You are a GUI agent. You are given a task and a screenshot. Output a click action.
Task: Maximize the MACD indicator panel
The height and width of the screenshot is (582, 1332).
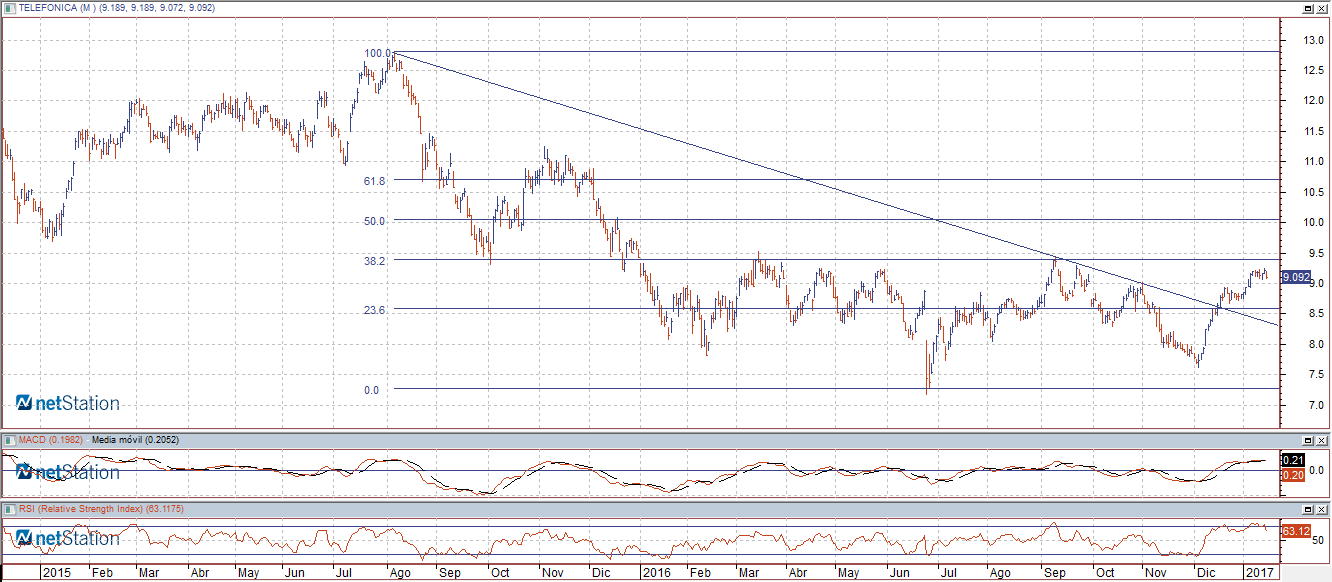point(1308,440)
